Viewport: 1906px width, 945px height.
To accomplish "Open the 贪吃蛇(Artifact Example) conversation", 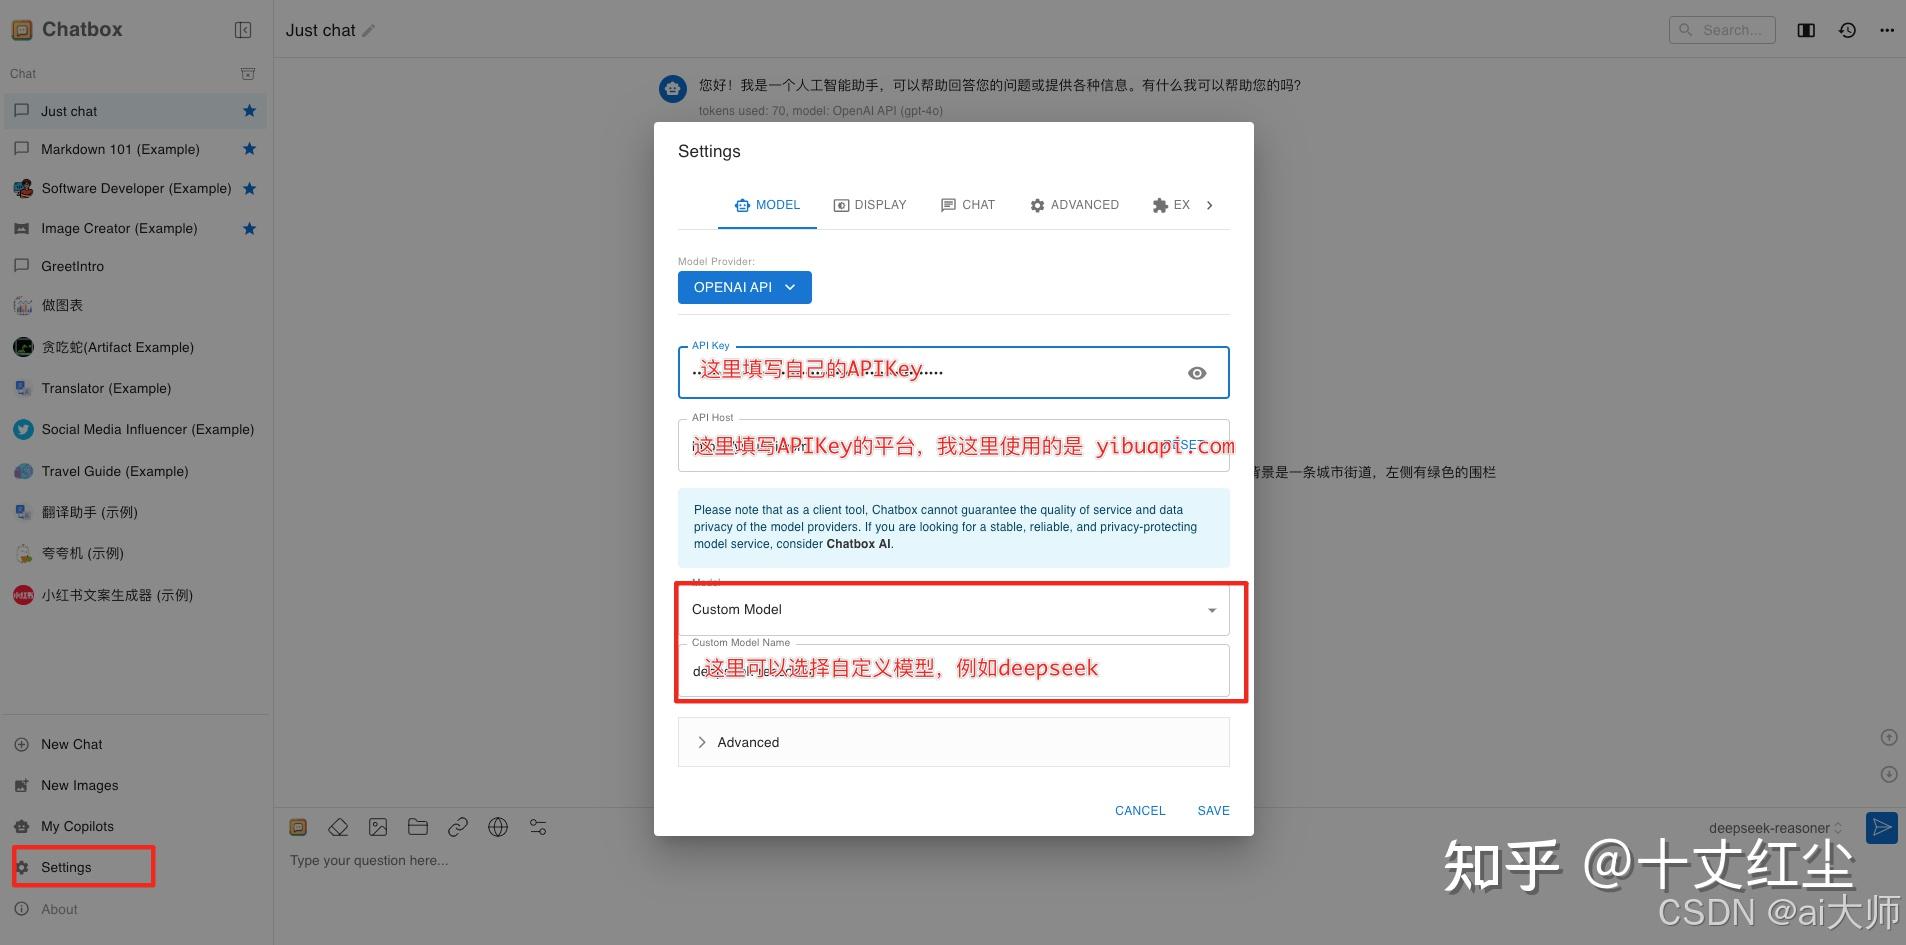I will pos(135,347).
